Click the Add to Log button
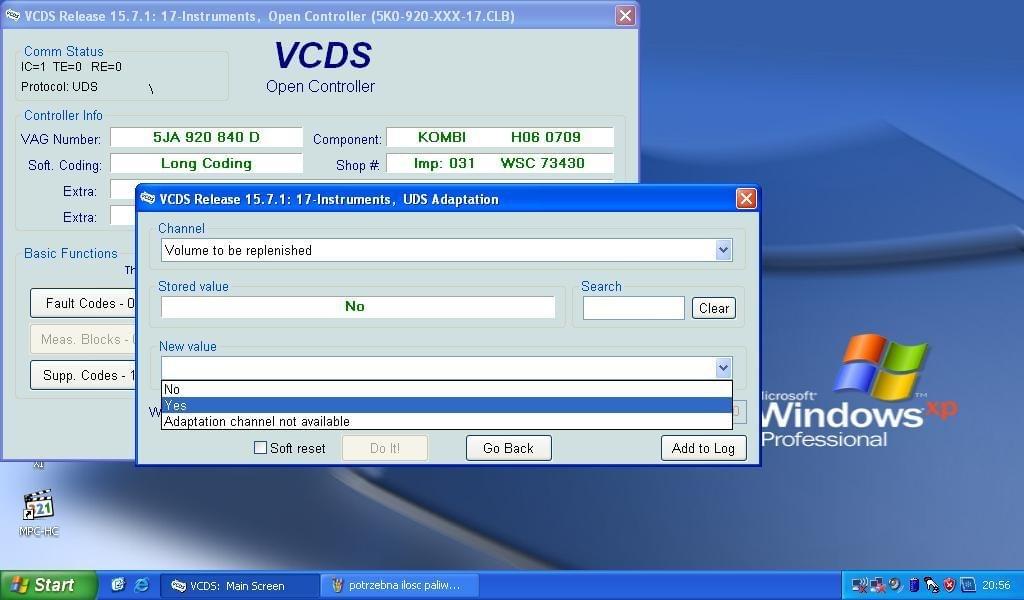This screenshot has width=1024, height=600. 703,448
